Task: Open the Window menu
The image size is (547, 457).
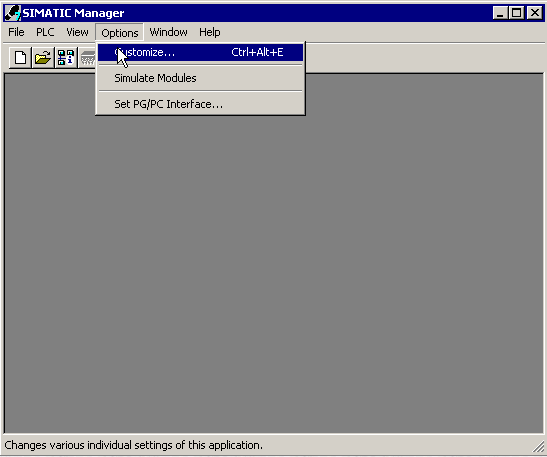Action: (x=168, y=32)
